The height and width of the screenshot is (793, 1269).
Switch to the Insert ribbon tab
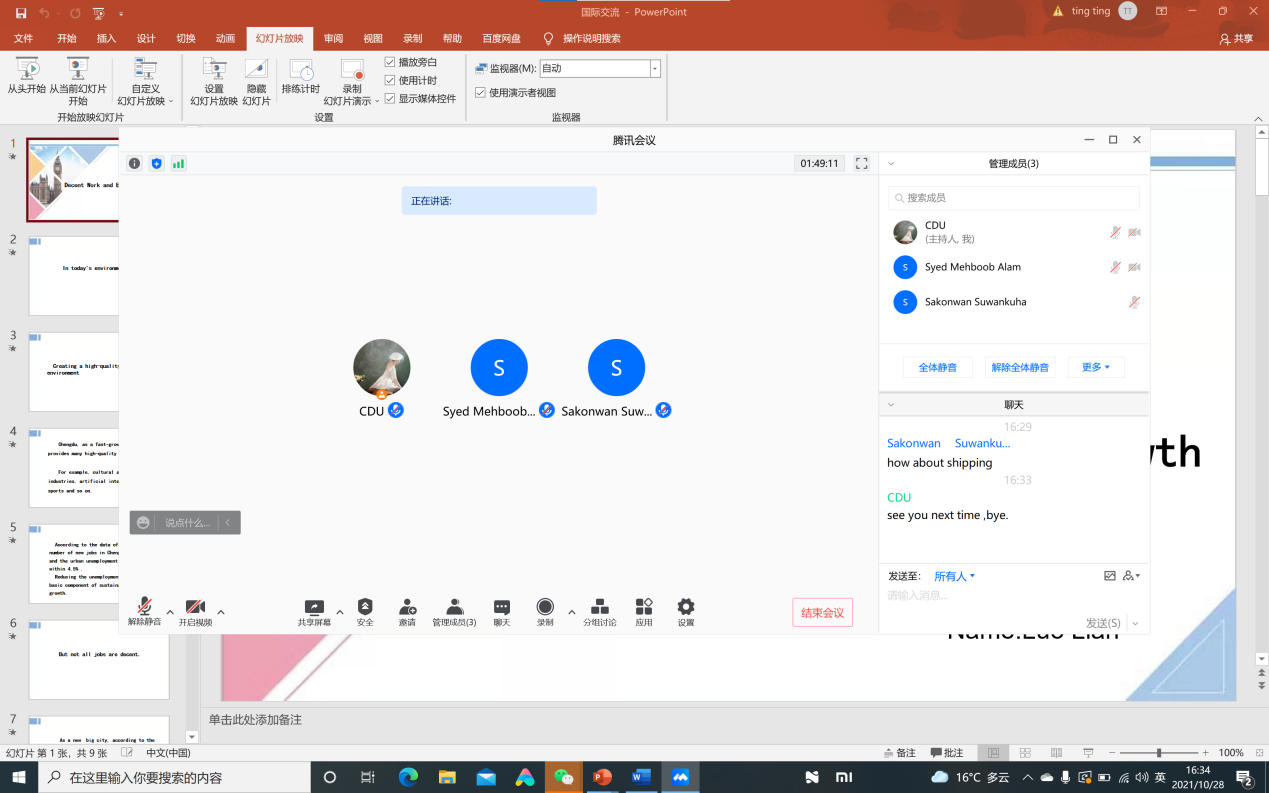click(106, 38)
